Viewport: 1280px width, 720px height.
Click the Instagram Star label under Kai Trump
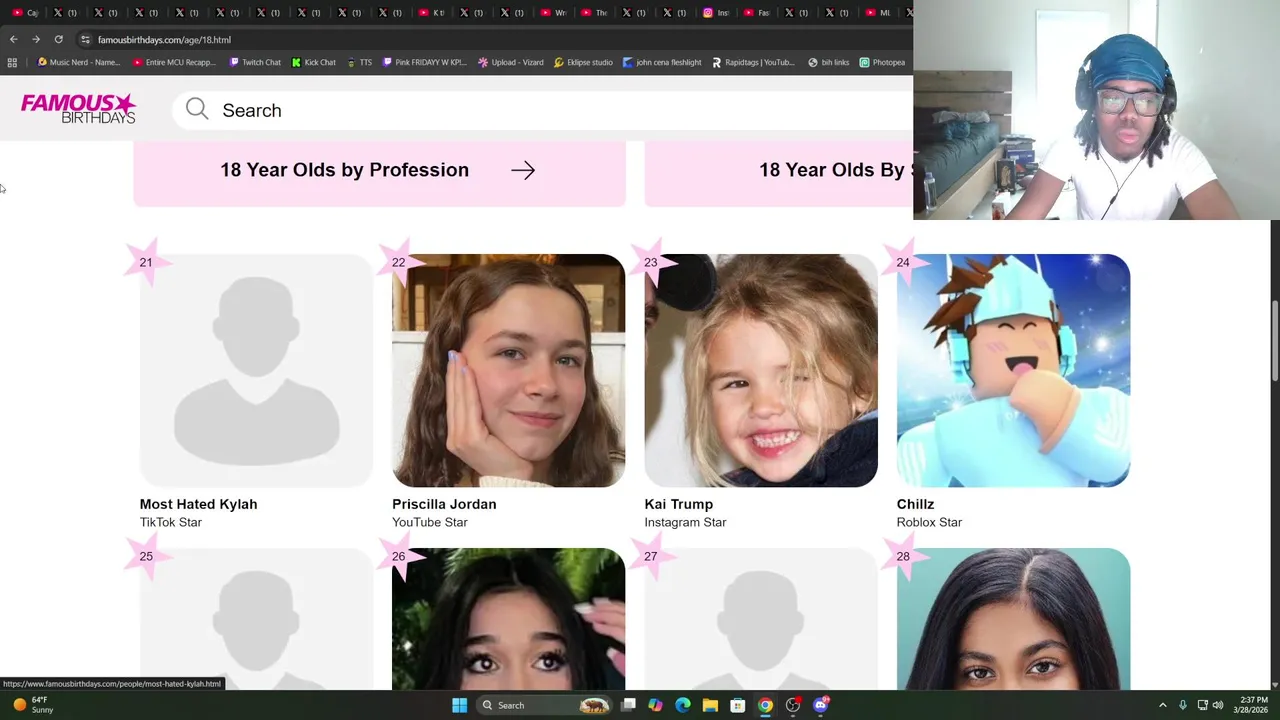coord(685,522)
